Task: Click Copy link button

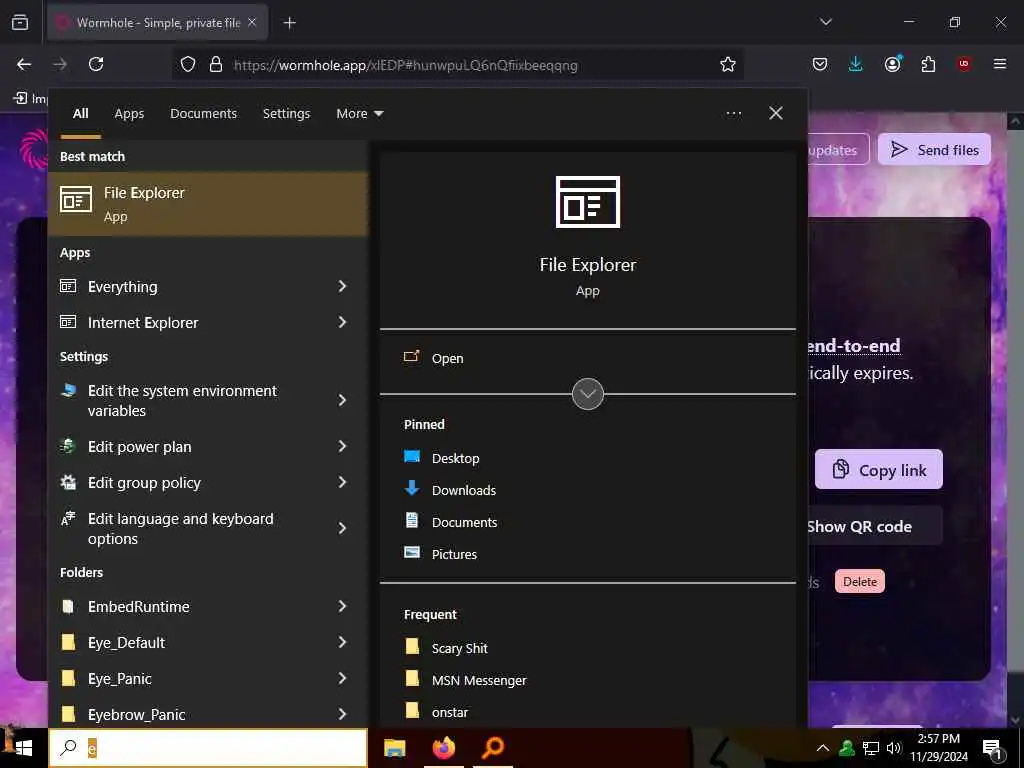Action: tap(878, 470)
